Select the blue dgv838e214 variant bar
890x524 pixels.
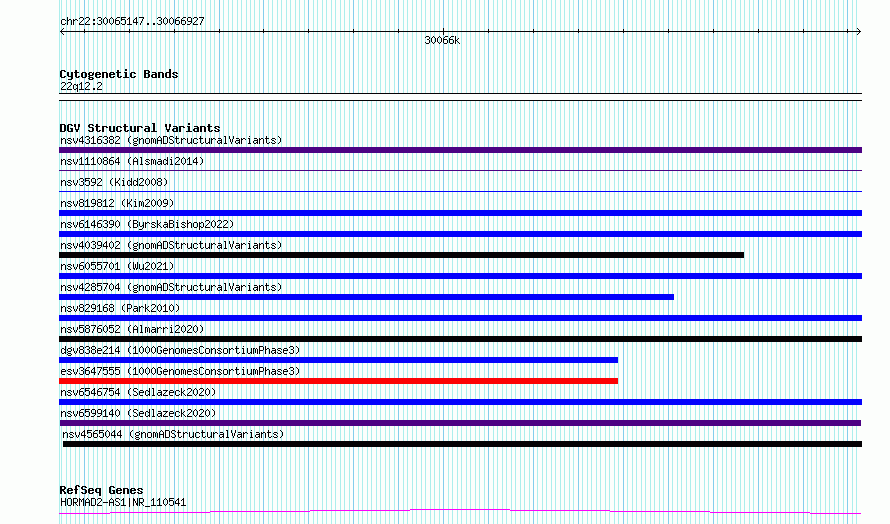pos(338,360)
